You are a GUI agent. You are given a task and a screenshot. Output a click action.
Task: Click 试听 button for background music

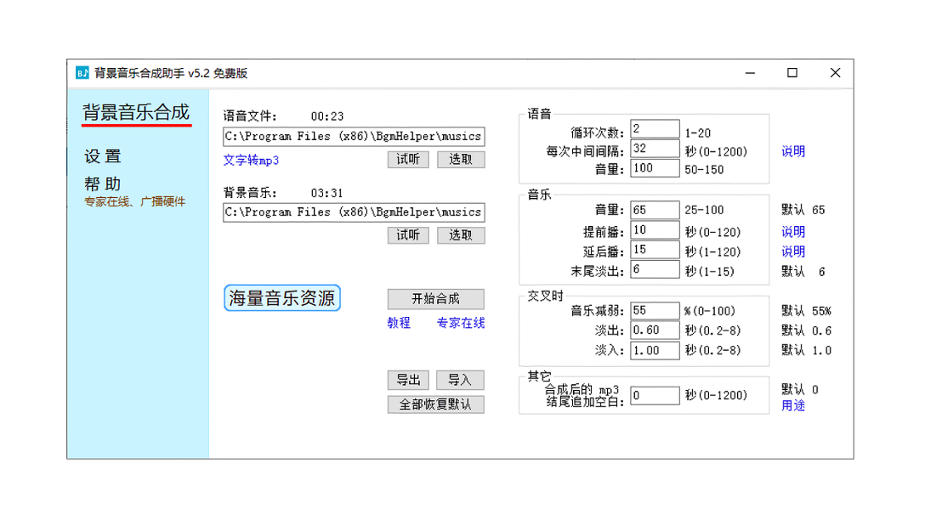point(408,236)
